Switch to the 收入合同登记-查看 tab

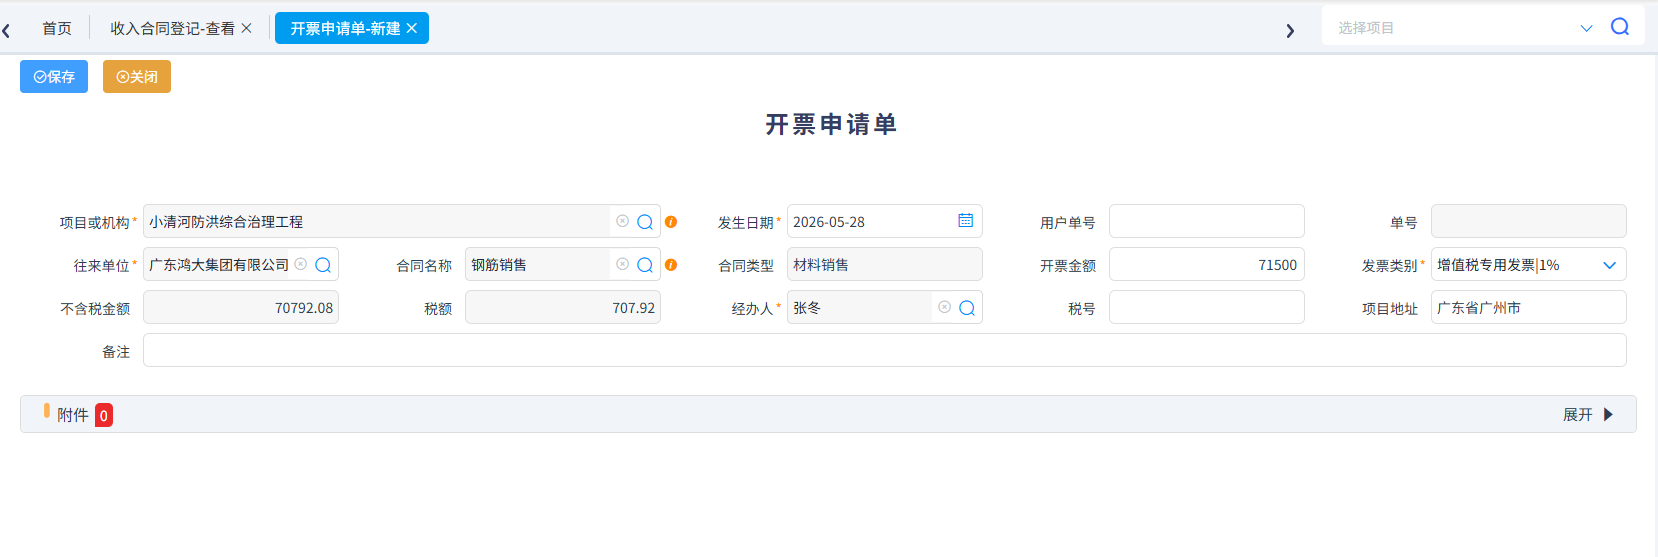[172, 28]
